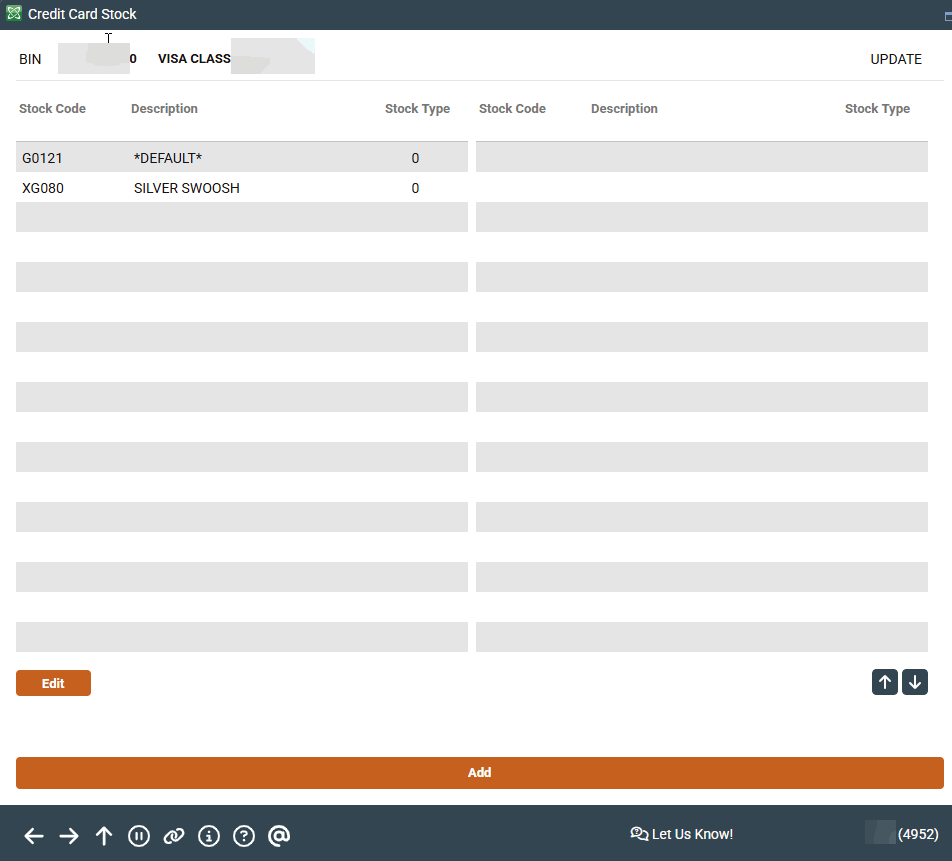
Task: Click the right Stock Type column header
Action: pos(877,109)
